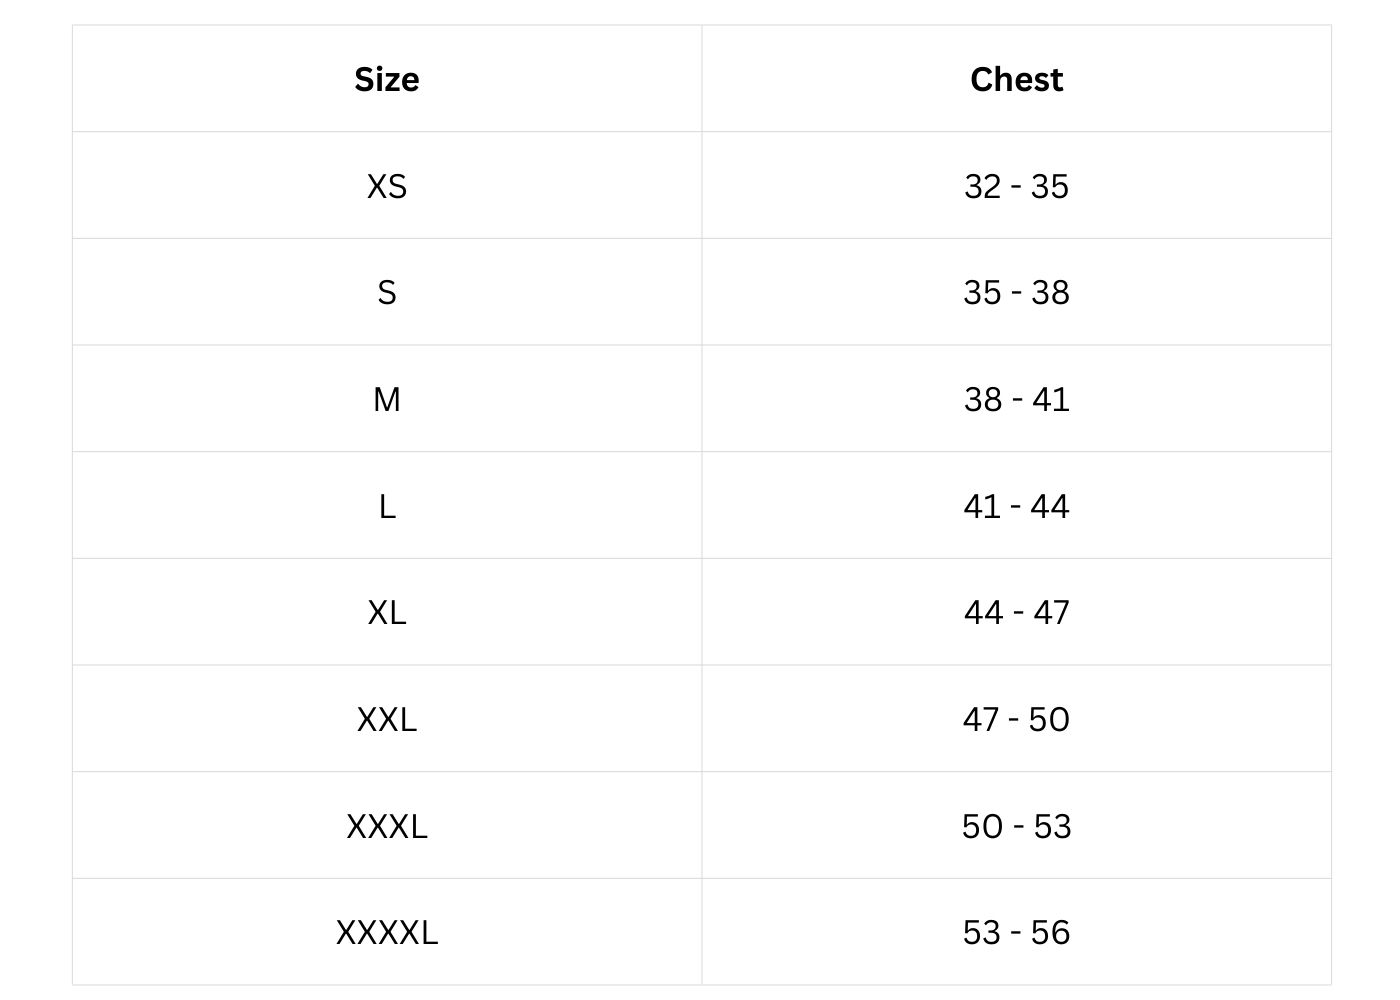Click the number 32 in the XS row
The width and height of the screenshot is (1400, 1000).
tap(982, 186)
